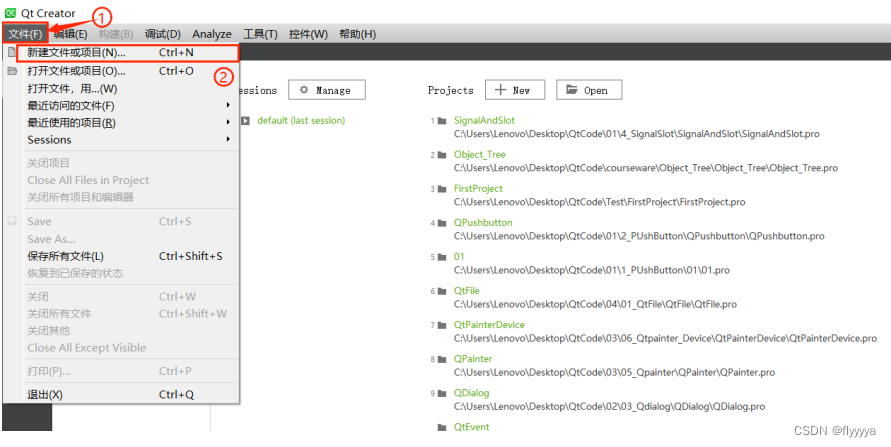
Task: Click the SignalAndSlot.pro file path
Action: [636, 134]
